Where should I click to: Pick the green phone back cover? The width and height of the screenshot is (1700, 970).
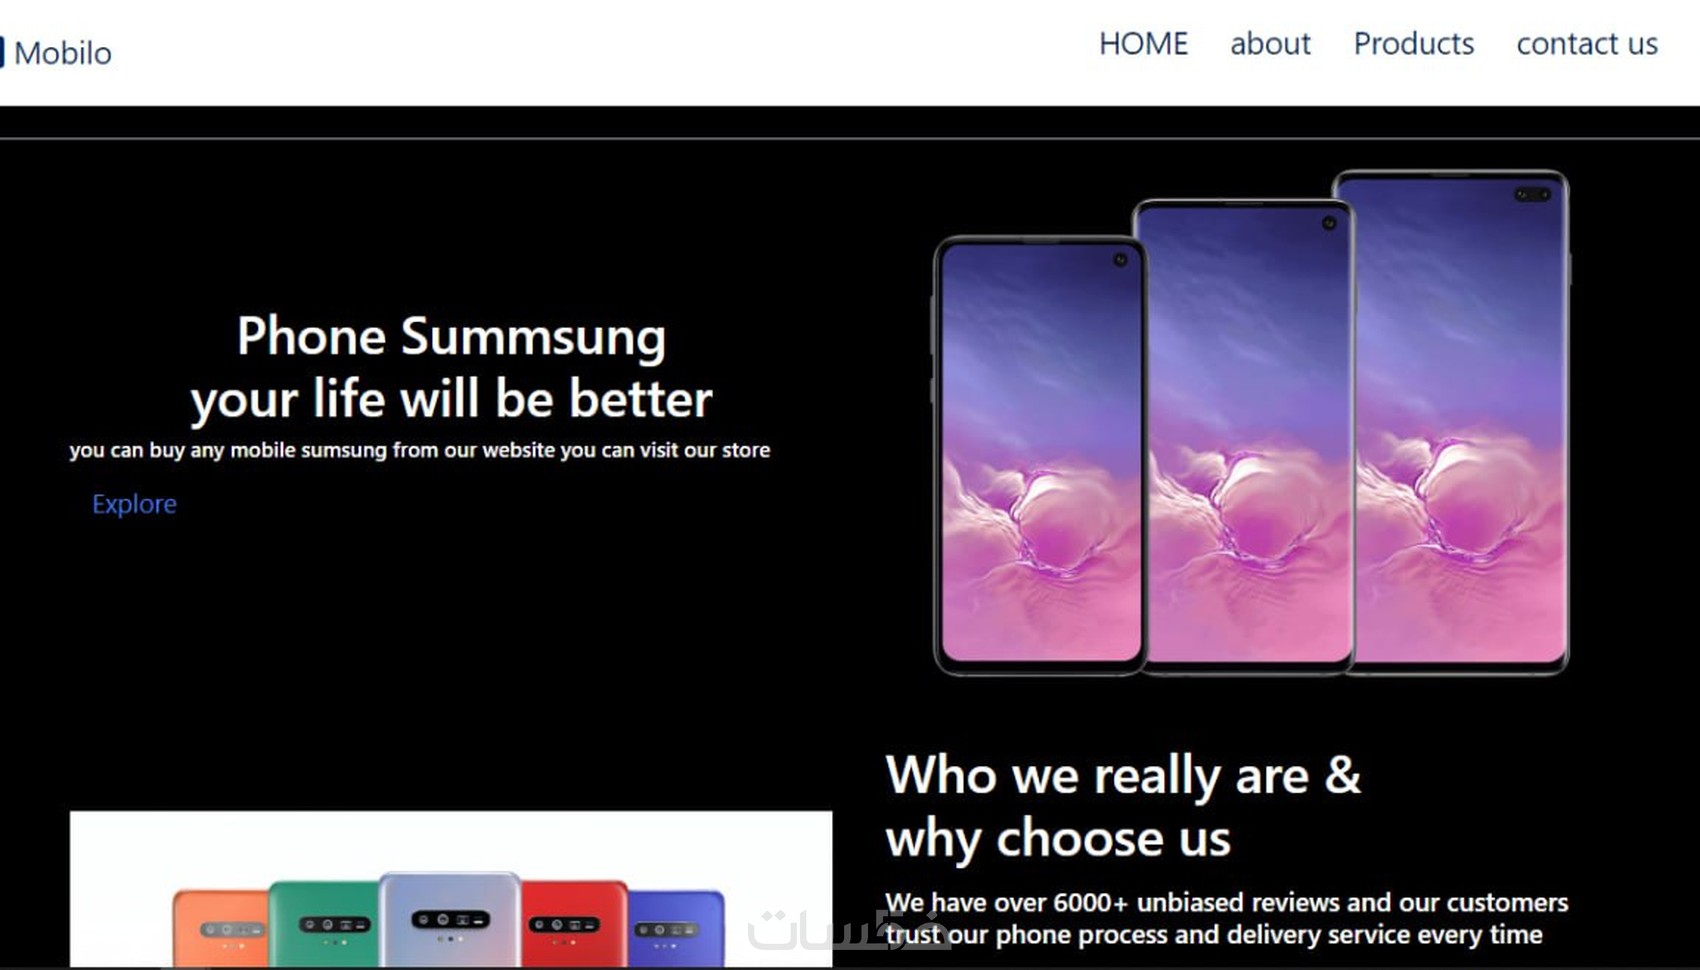pyautogui.click(x=325, y=924)
